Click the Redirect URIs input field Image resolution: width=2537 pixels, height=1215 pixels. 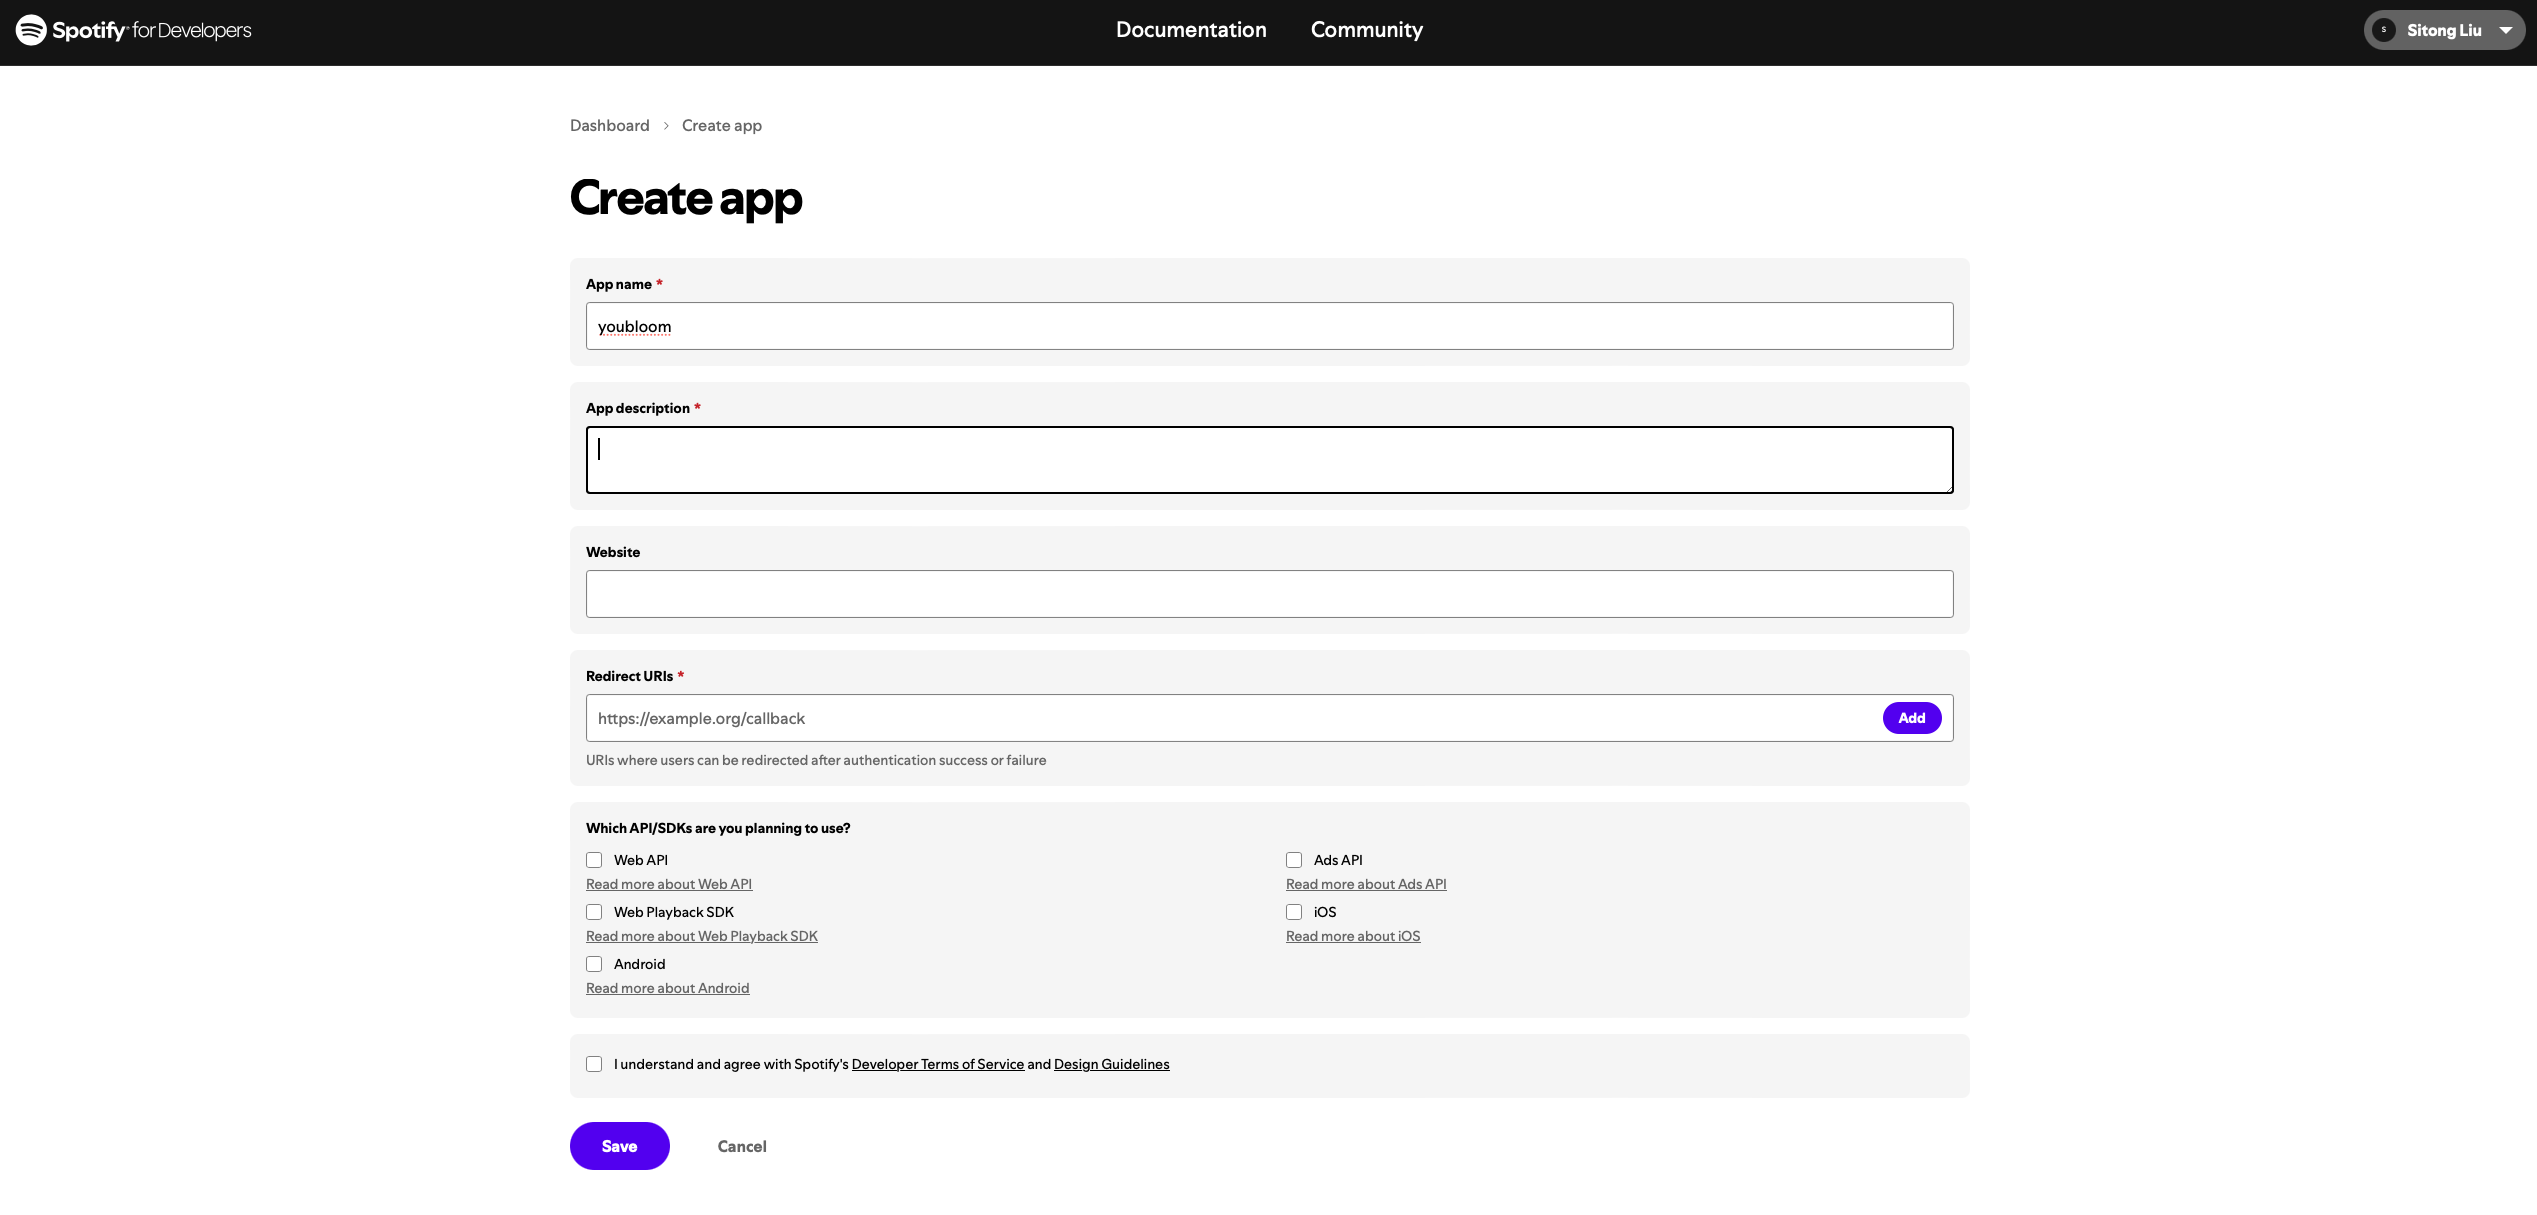tap(1230, 718)
